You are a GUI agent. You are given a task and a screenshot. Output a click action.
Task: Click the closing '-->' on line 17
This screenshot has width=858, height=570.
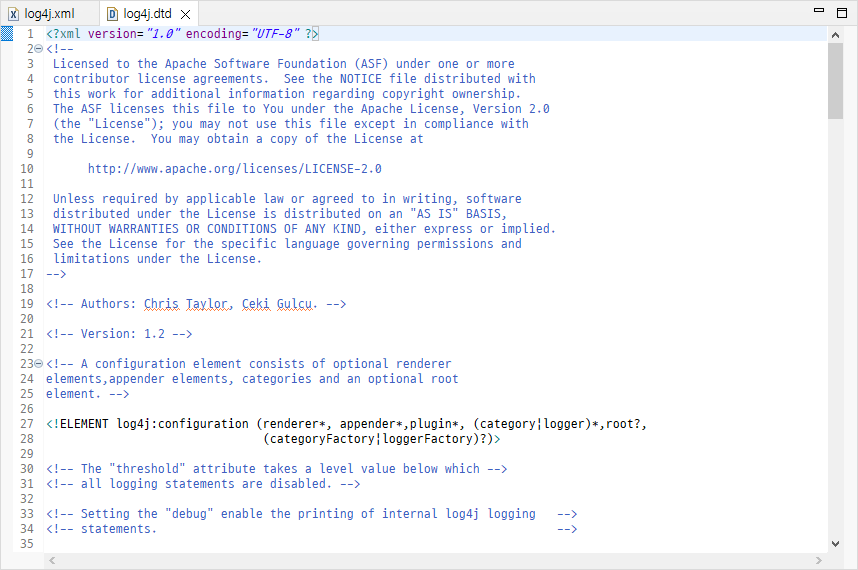[56, 274]
